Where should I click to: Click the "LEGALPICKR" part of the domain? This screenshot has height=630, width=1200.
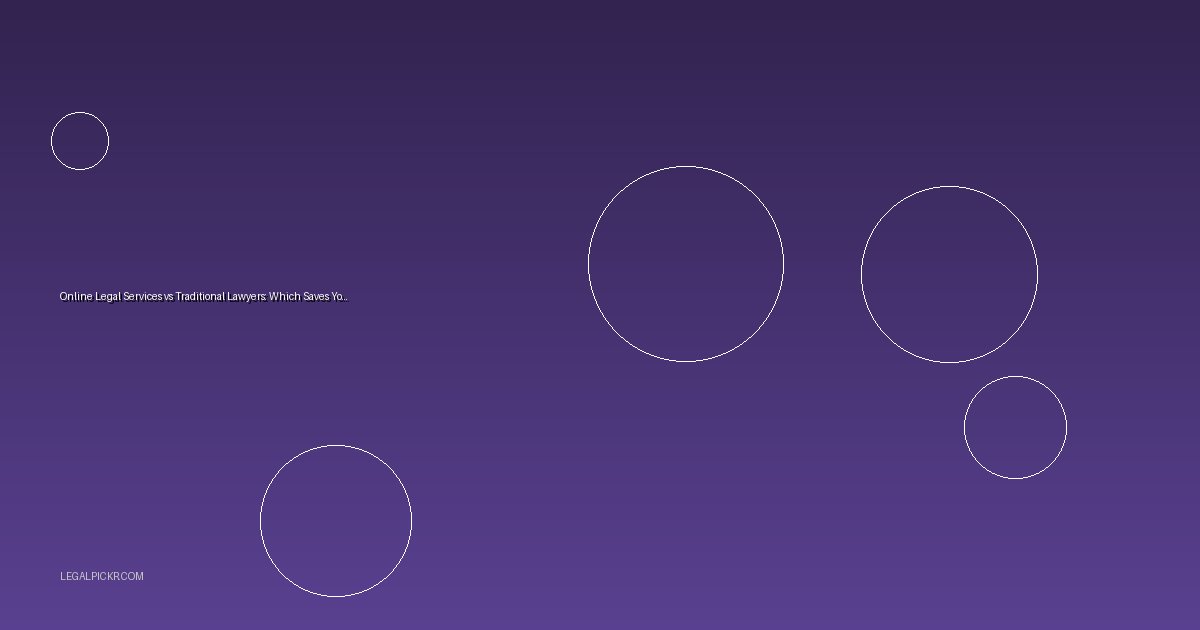tap(89, 576)
